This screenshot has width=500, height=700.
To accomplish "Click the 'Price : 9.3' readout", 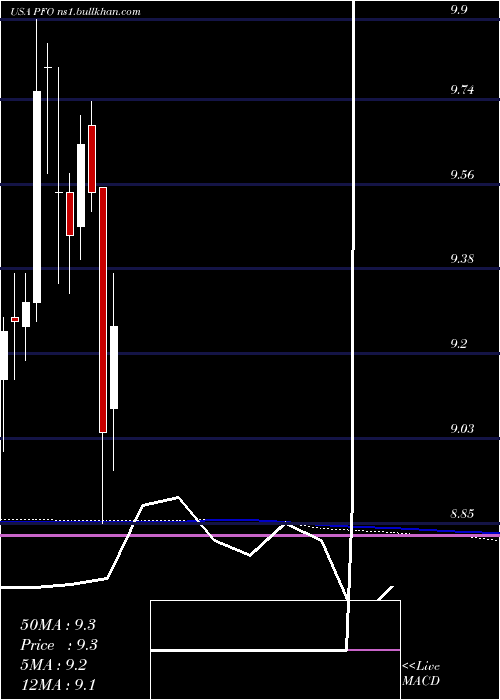I will point(59,645).
